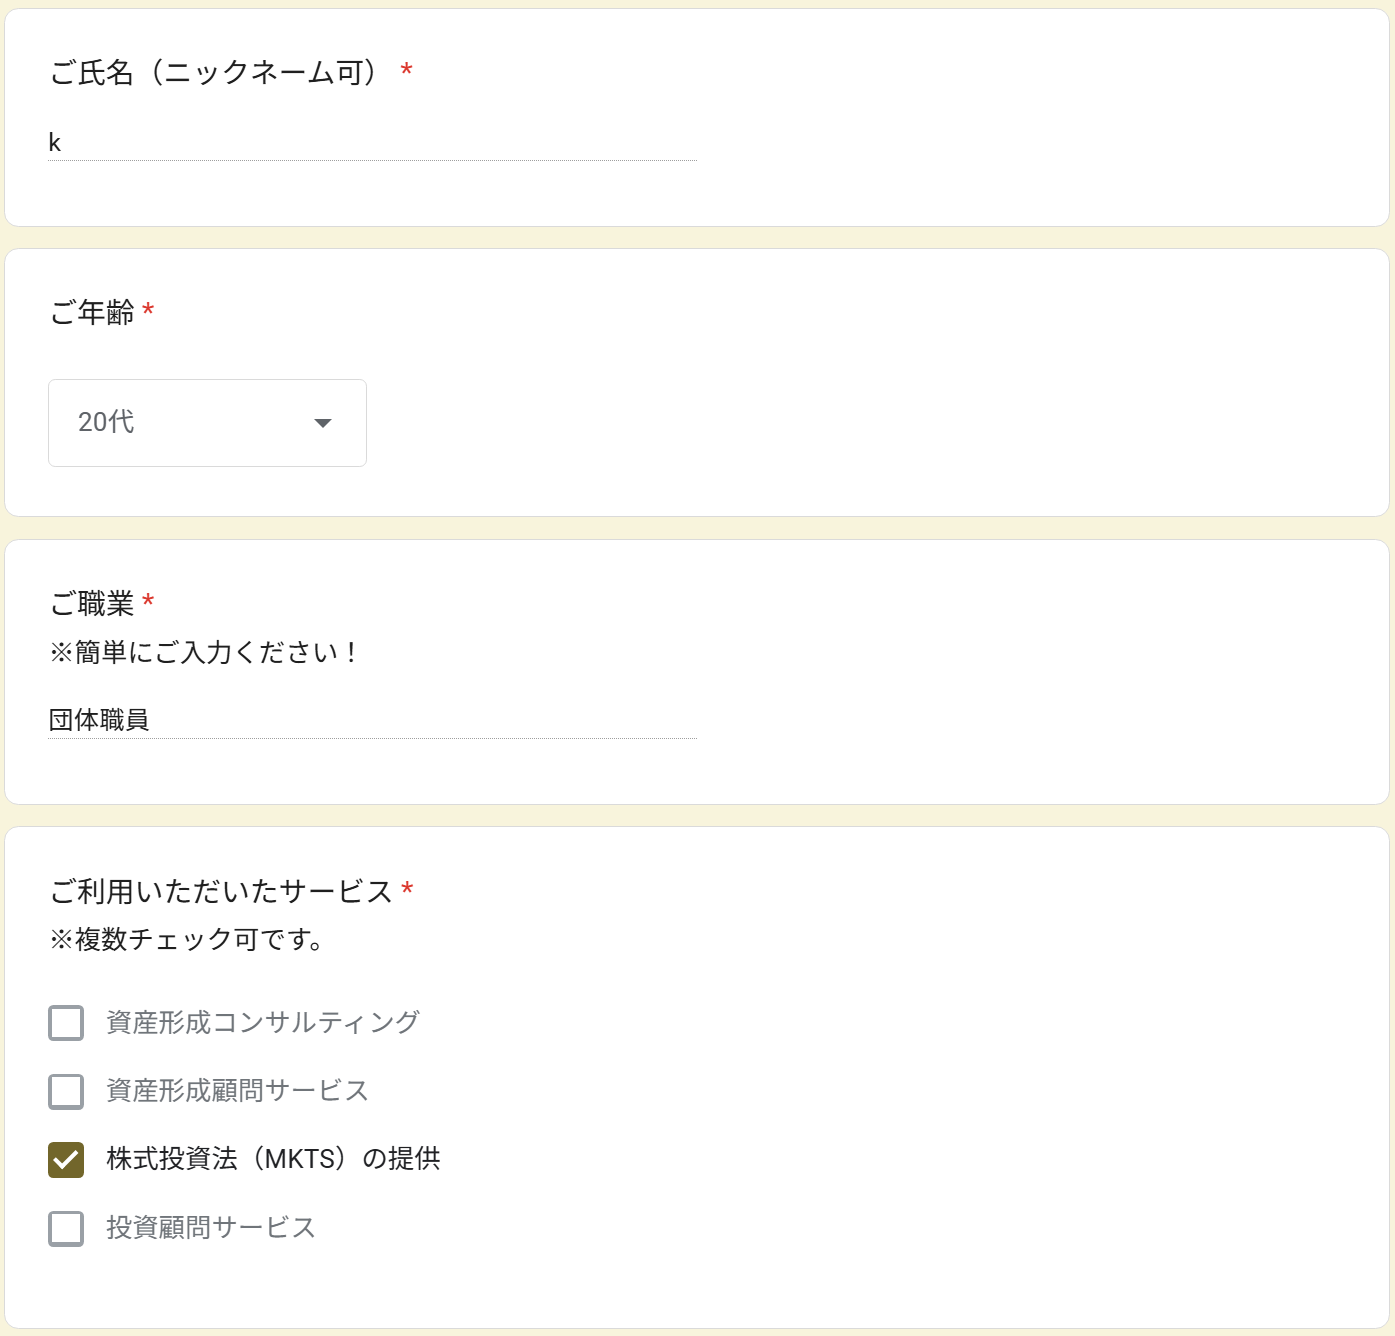The image size is (1395, 1336).
Task: Tick the 資産形成顧問サービス checkbox square
Action: pyautogui.click(x=66, y=1091)
